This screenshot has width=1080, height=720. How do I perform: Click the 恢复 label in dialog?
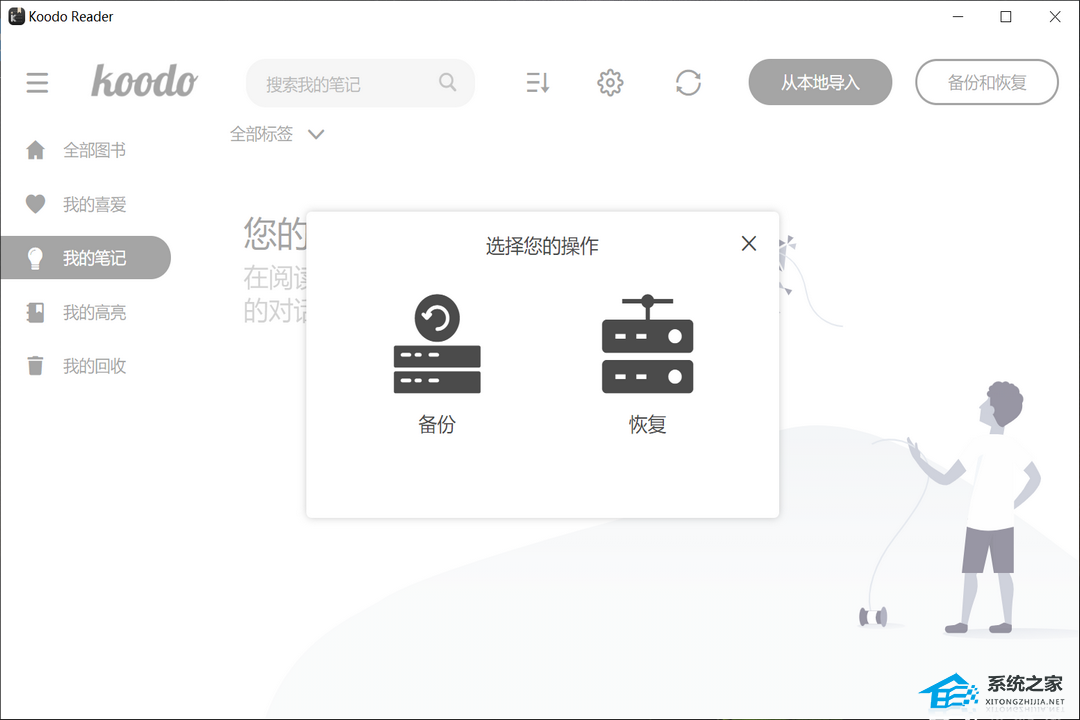coord(647,424)
